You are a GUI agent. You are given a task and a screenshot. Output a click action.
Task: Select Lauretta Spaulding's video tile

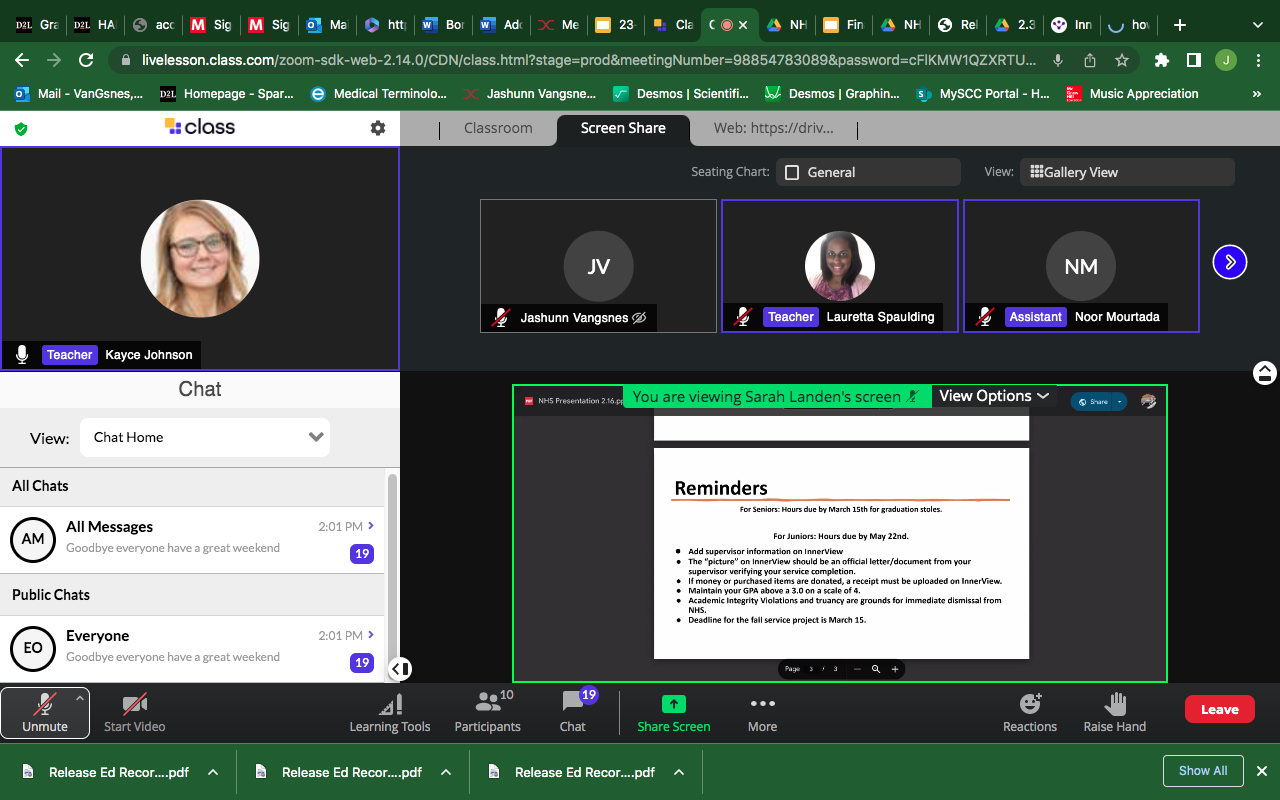tap(840, 266)
